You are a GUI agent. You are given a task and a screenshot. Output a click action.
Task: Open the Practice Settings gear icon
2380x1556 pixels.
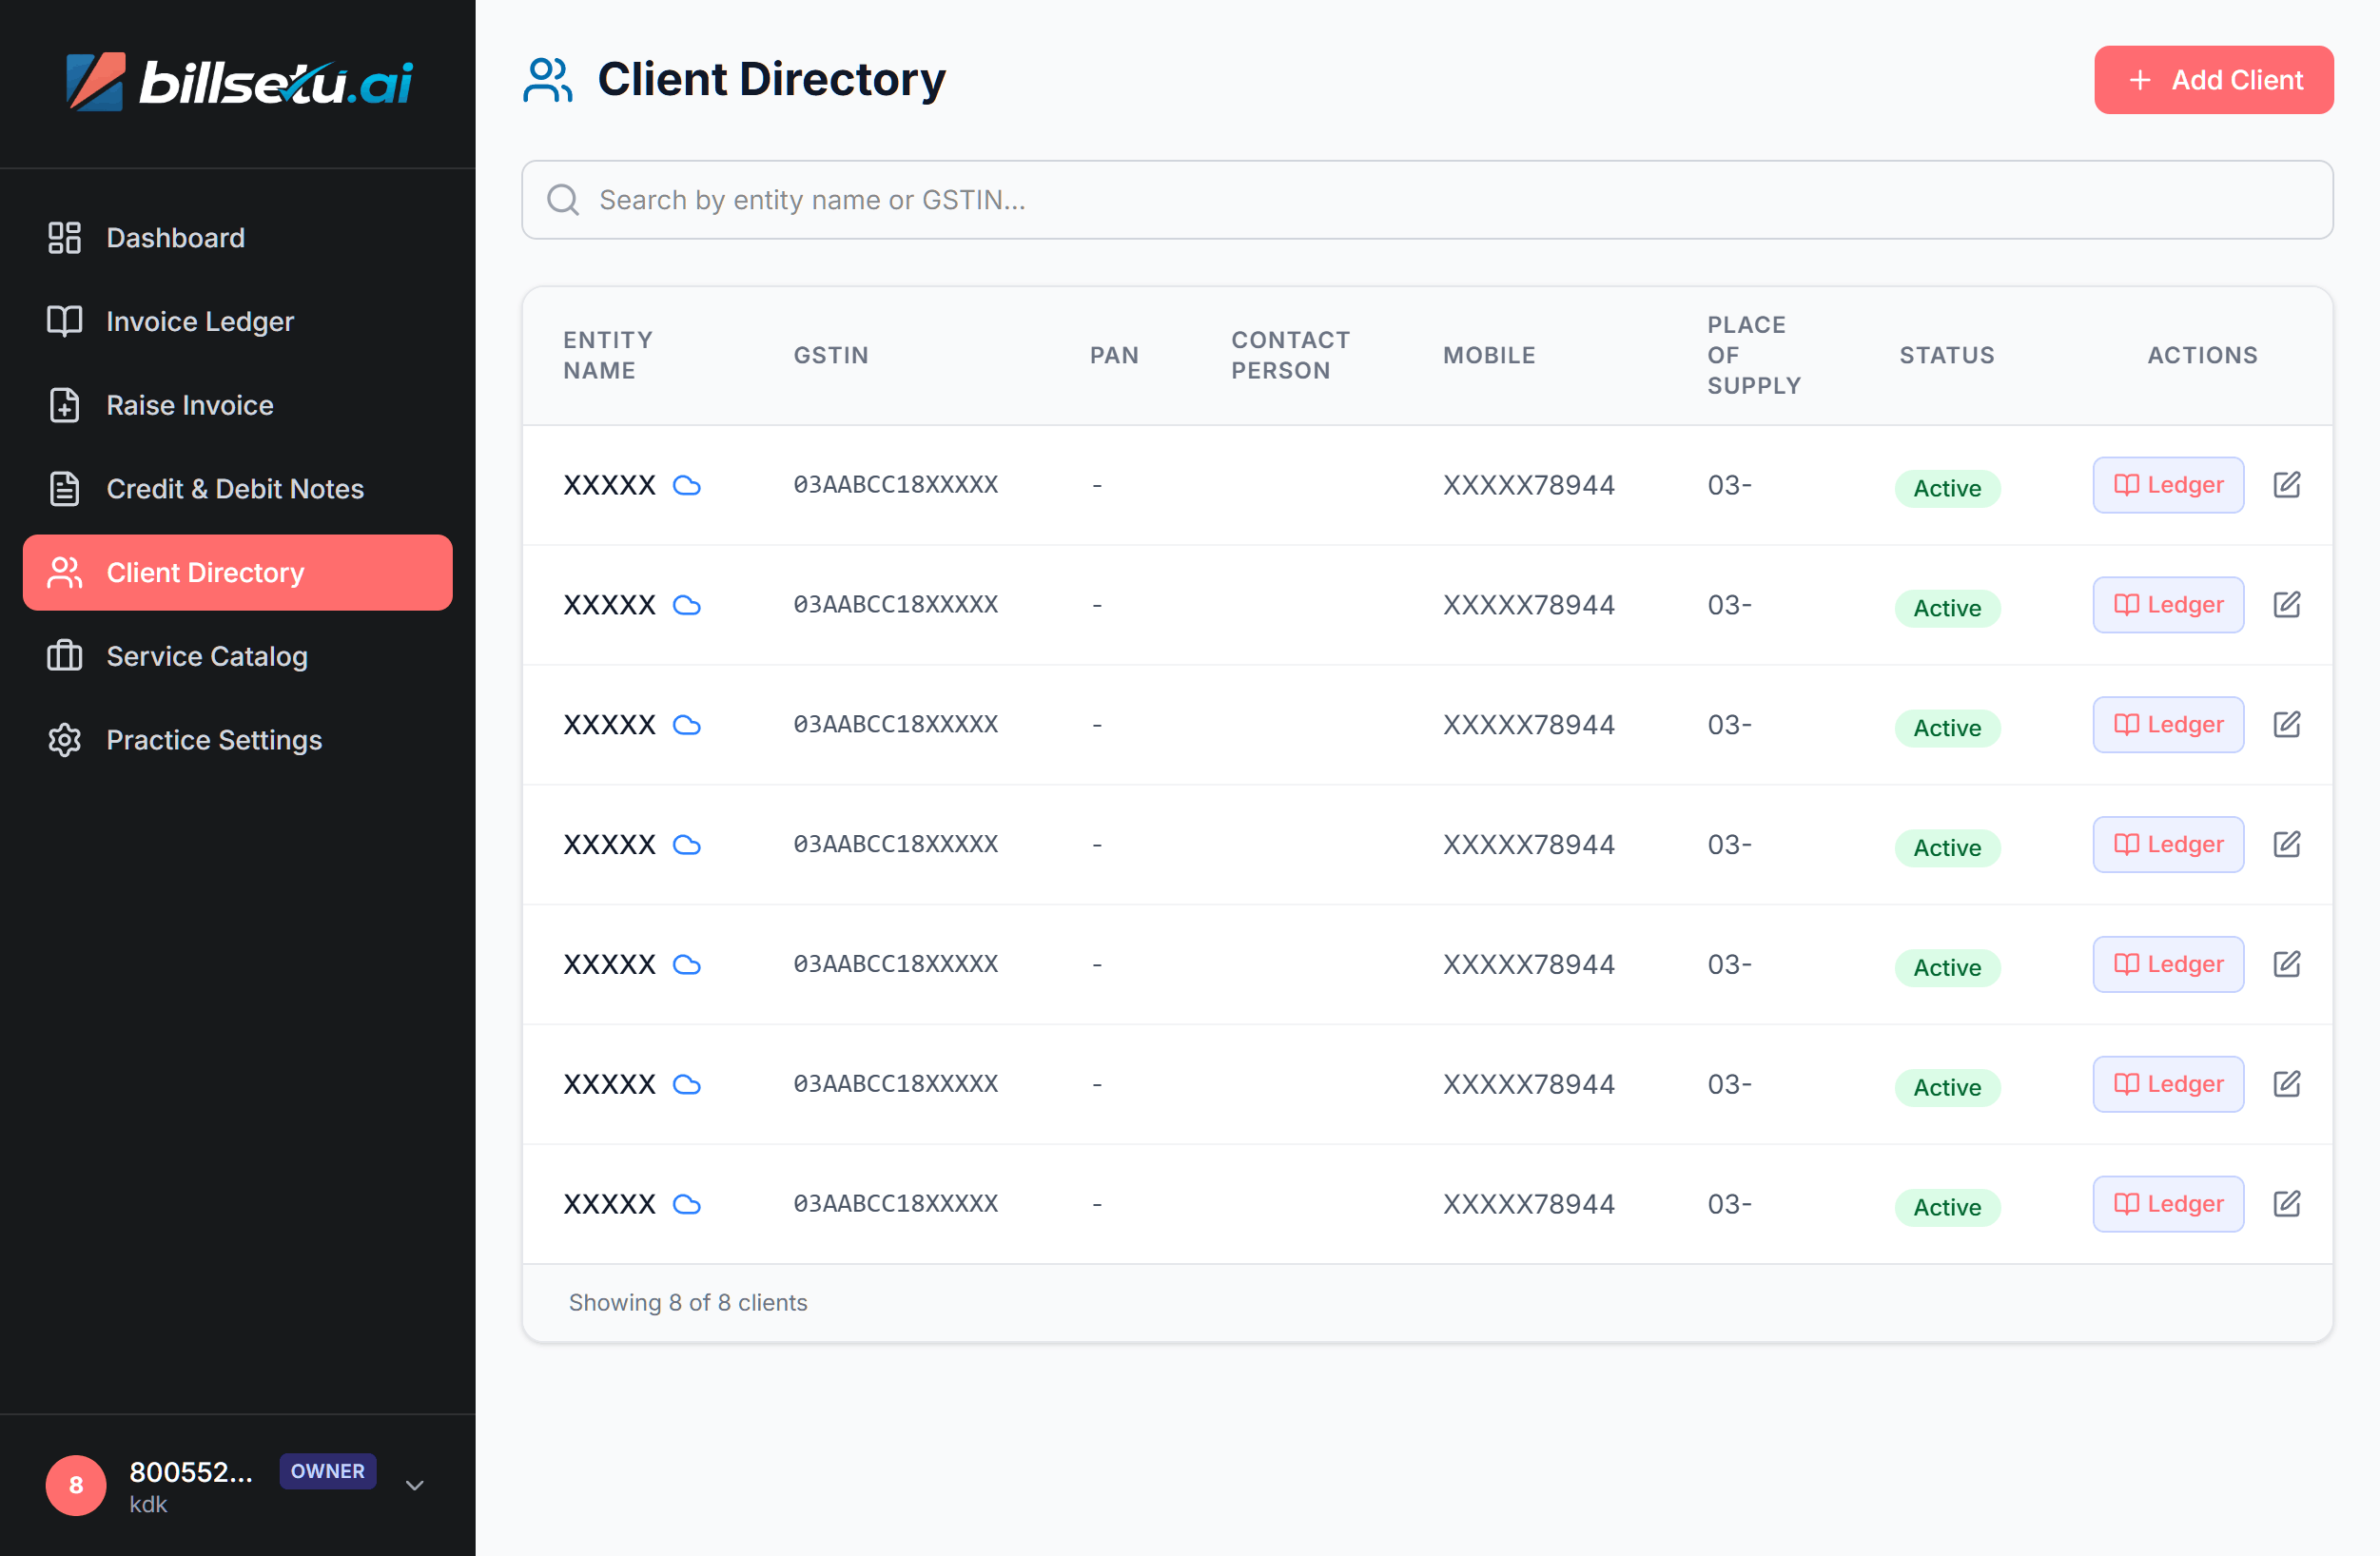[x=64, y=740]
